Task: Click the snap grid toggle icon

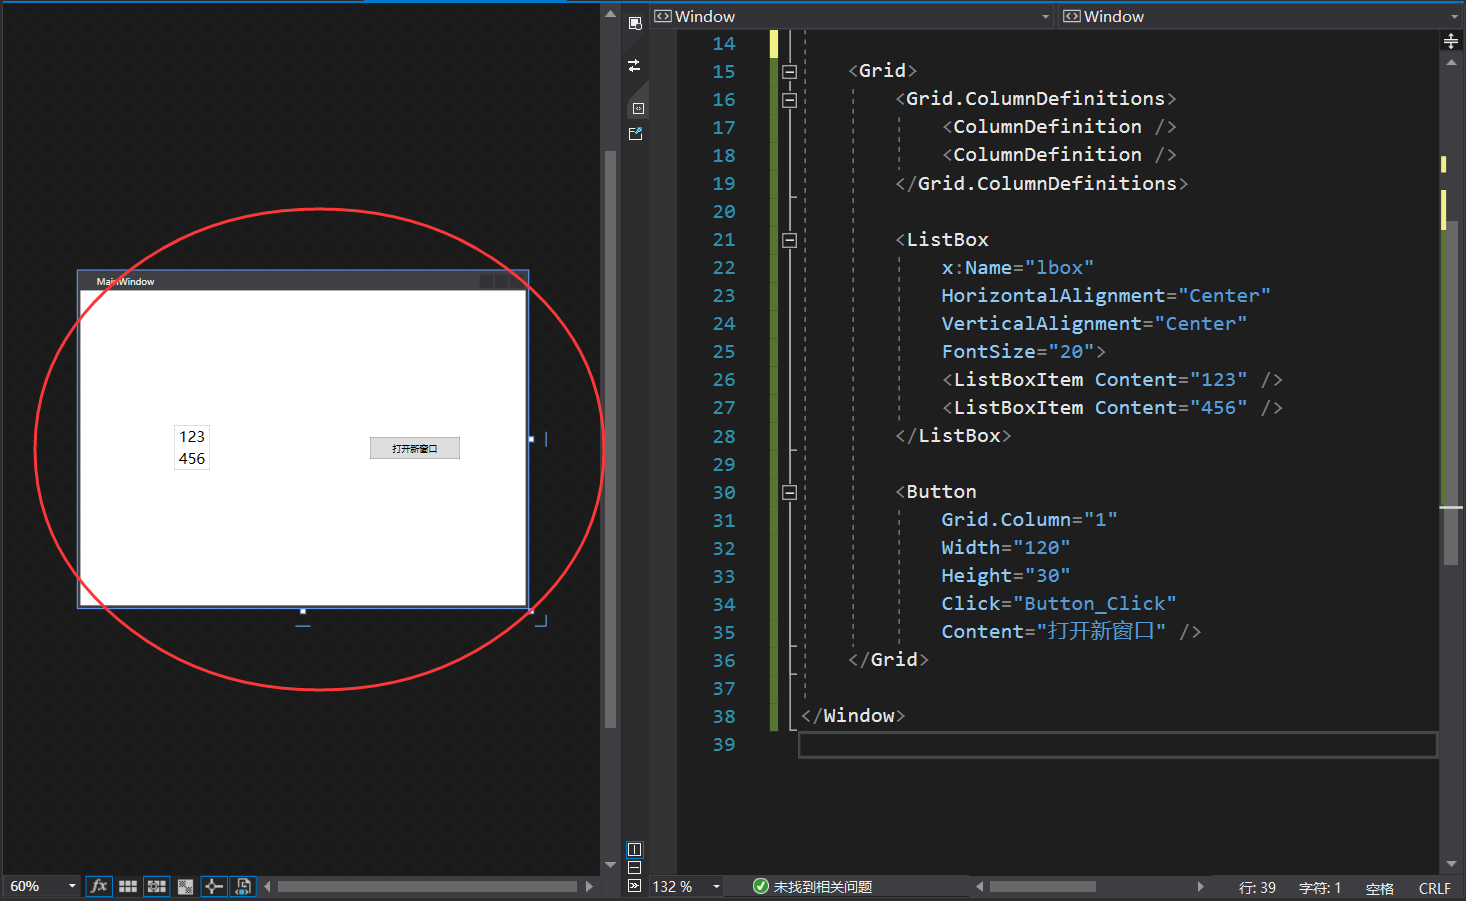Action: 156,886
